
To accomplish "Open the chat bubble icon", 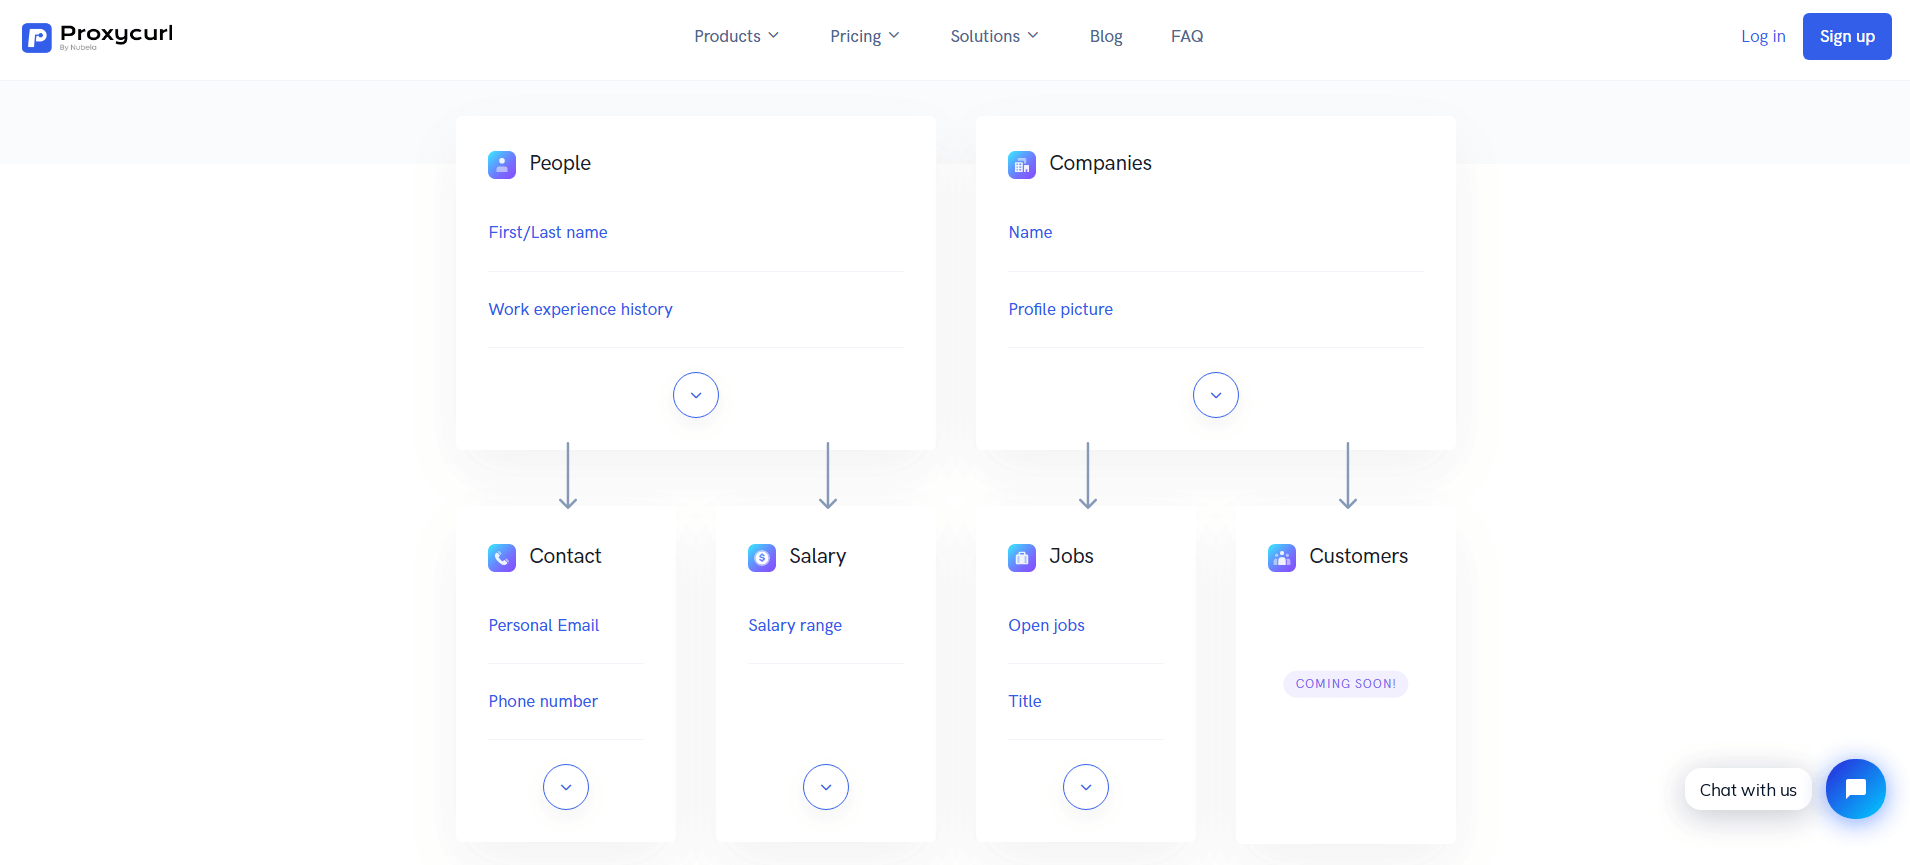I will tap(1855, 789).
